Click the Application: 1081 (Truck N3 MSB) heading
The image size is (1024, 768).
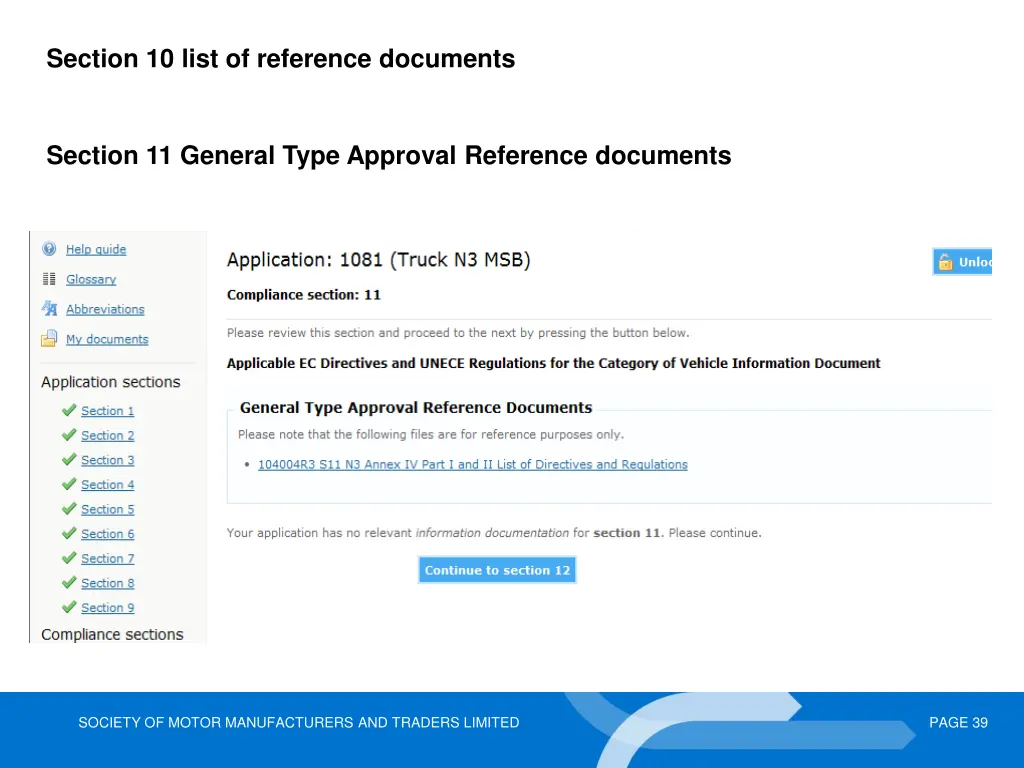pos(379,260)
